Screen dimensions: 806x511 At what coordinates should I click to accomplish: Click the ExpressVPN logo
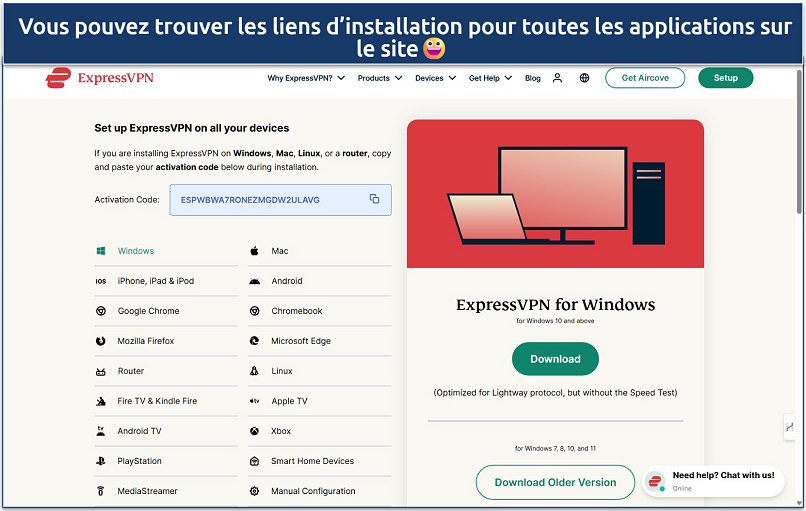[98, 78]
